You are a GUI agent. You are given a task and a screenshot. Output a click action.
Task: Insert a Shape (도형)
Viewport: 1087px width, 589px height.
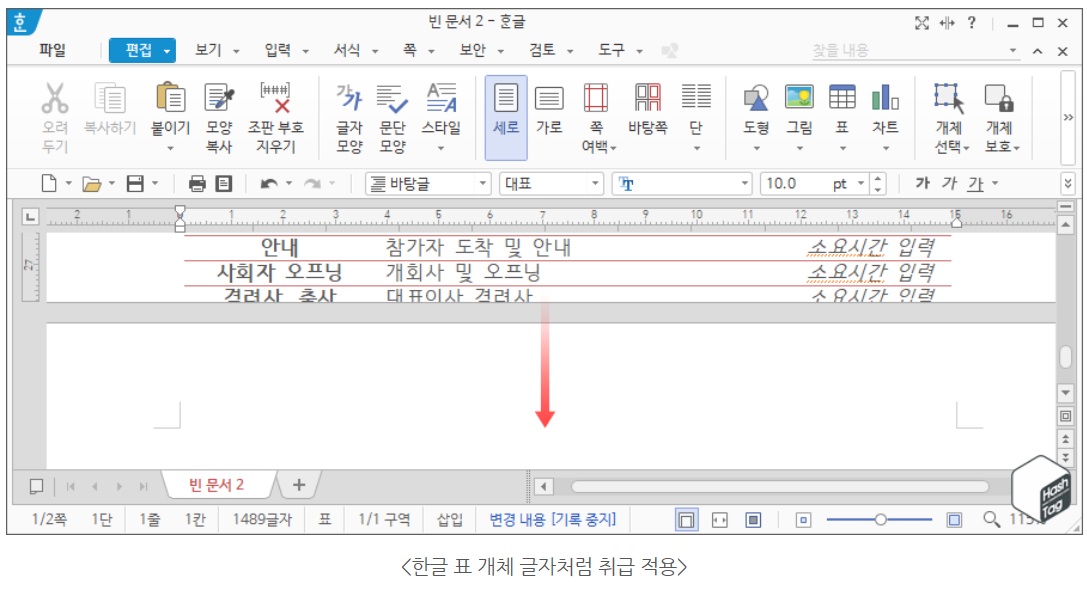(x=756, y=98)
